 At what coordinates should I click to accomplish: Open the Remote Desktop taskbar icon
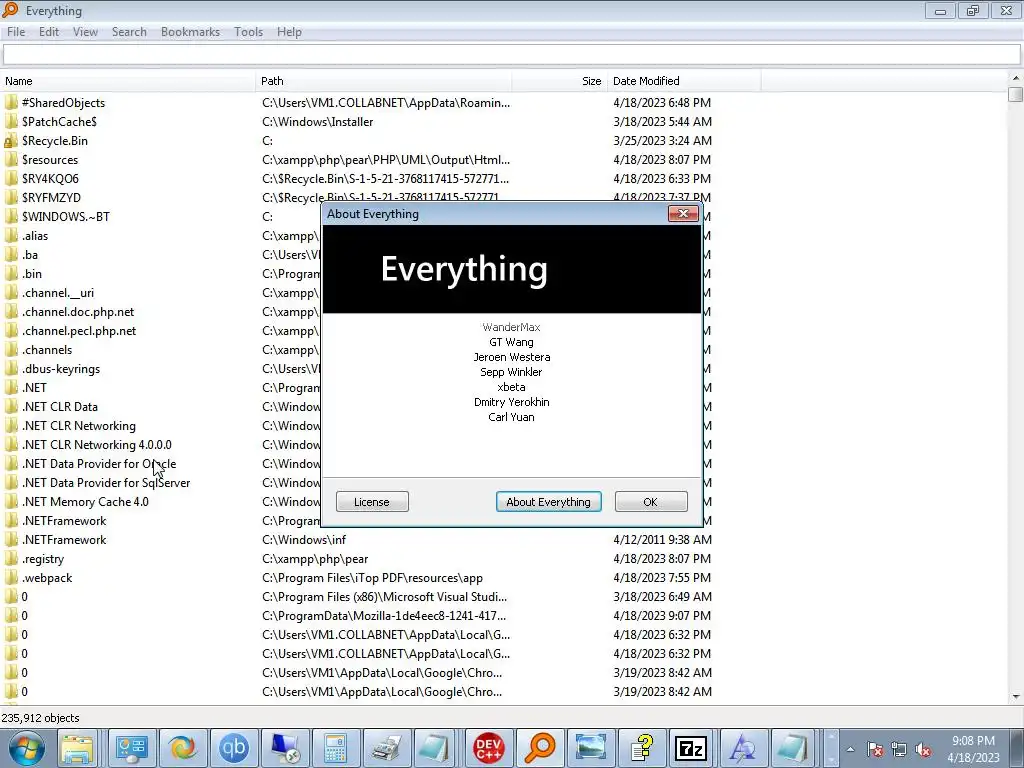pyautogui.click(x=285, y=748)
